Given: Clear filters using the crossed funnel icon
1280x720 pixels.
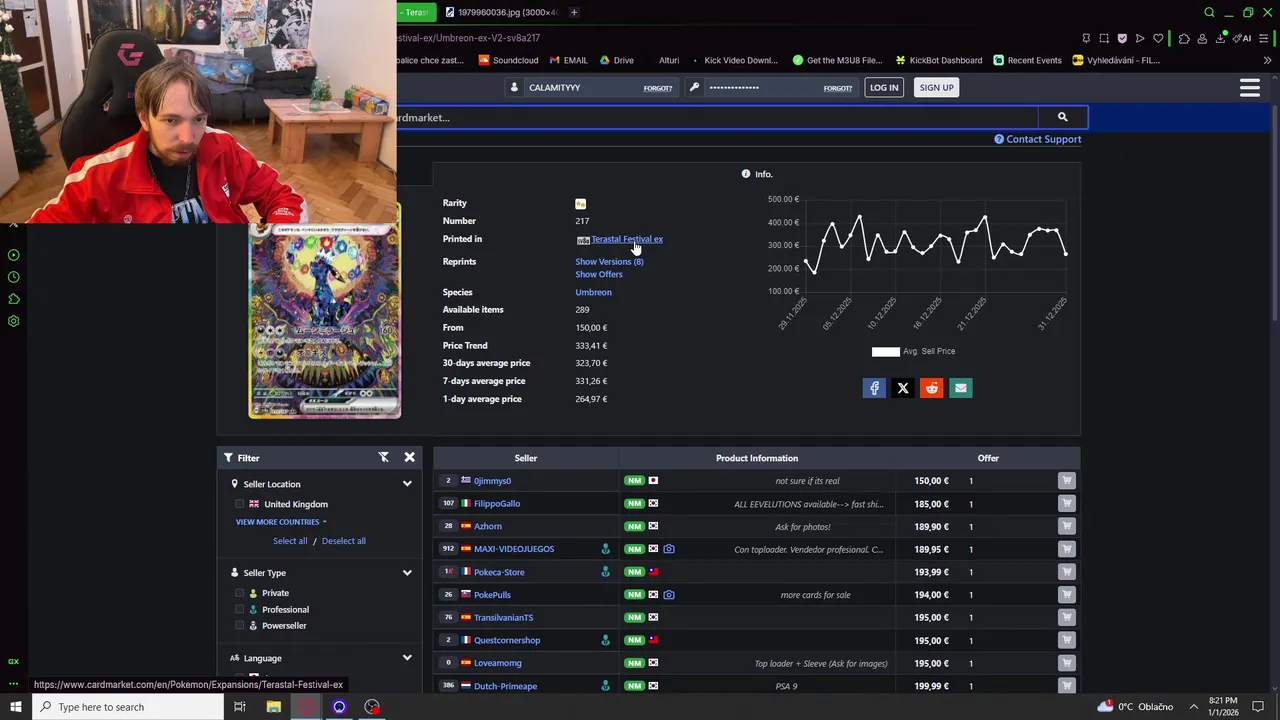Looking at the screenshot, I should pyautogui.click(x=383, y=457).
